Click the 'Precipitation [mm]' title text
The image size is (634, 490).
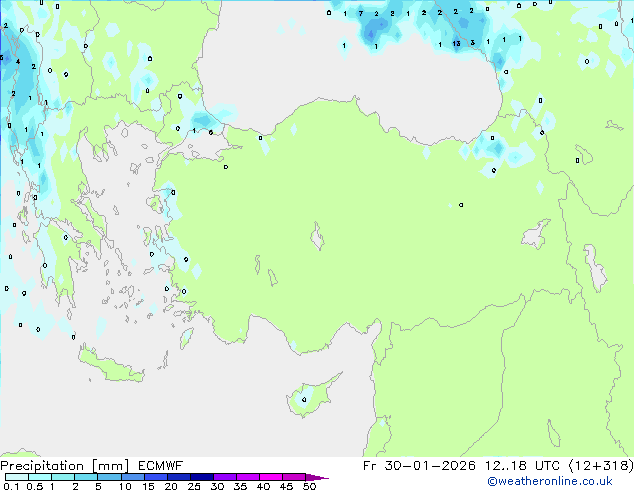pyautogui.click(x=64, y=466)
